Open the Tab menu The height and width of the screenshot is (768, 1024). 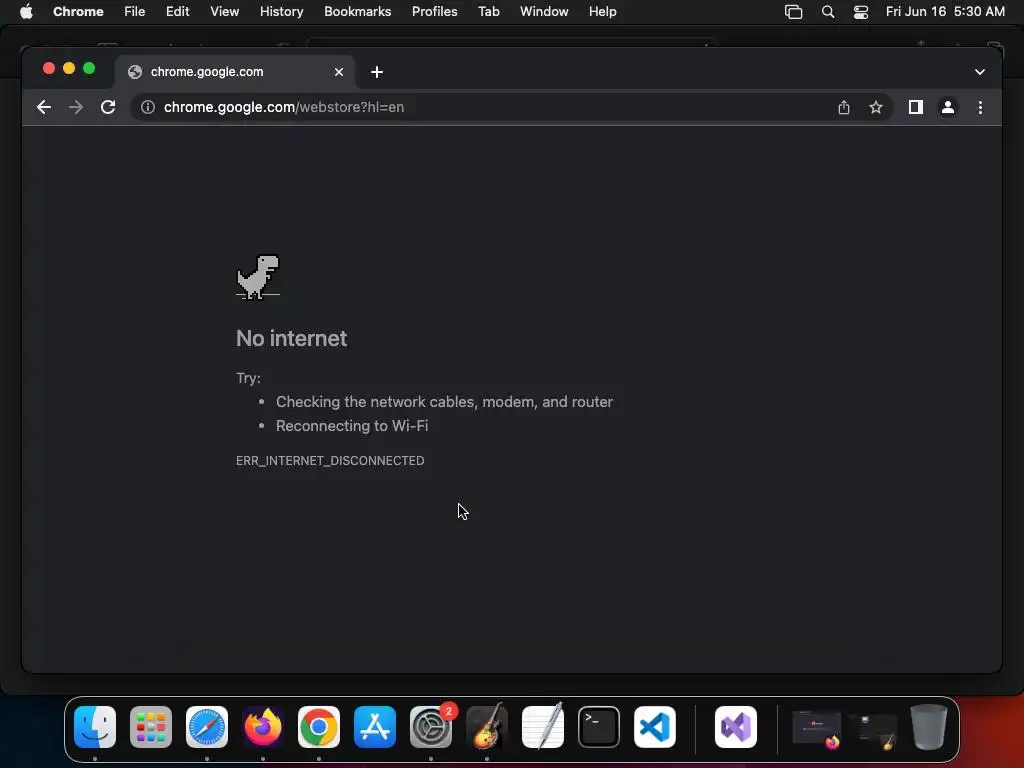click(x=488, y=12)
